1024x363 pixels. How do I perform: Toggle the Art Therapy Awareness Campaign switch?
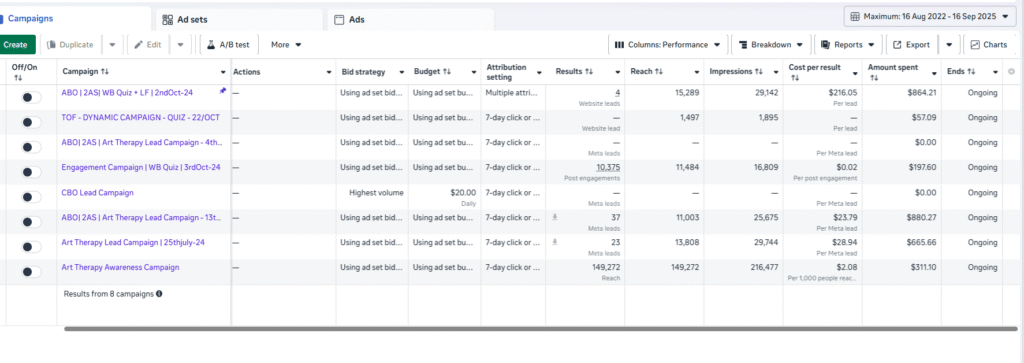(31, 271)
